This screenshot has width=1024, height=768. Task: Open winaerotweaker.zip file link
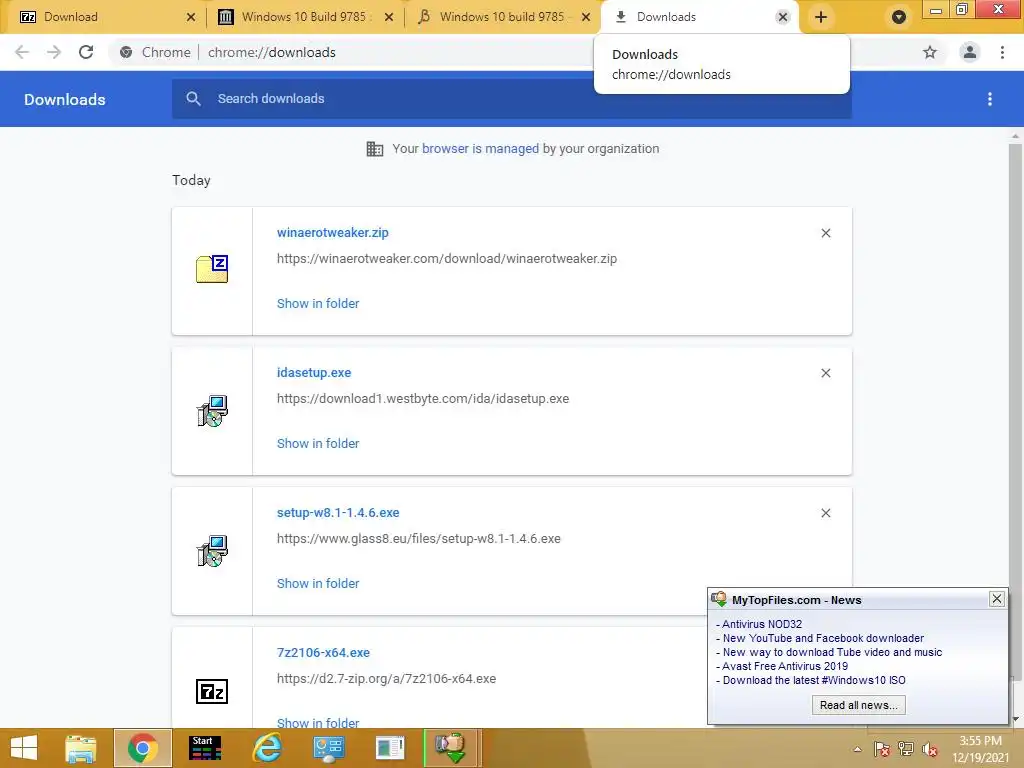(332, 232)
